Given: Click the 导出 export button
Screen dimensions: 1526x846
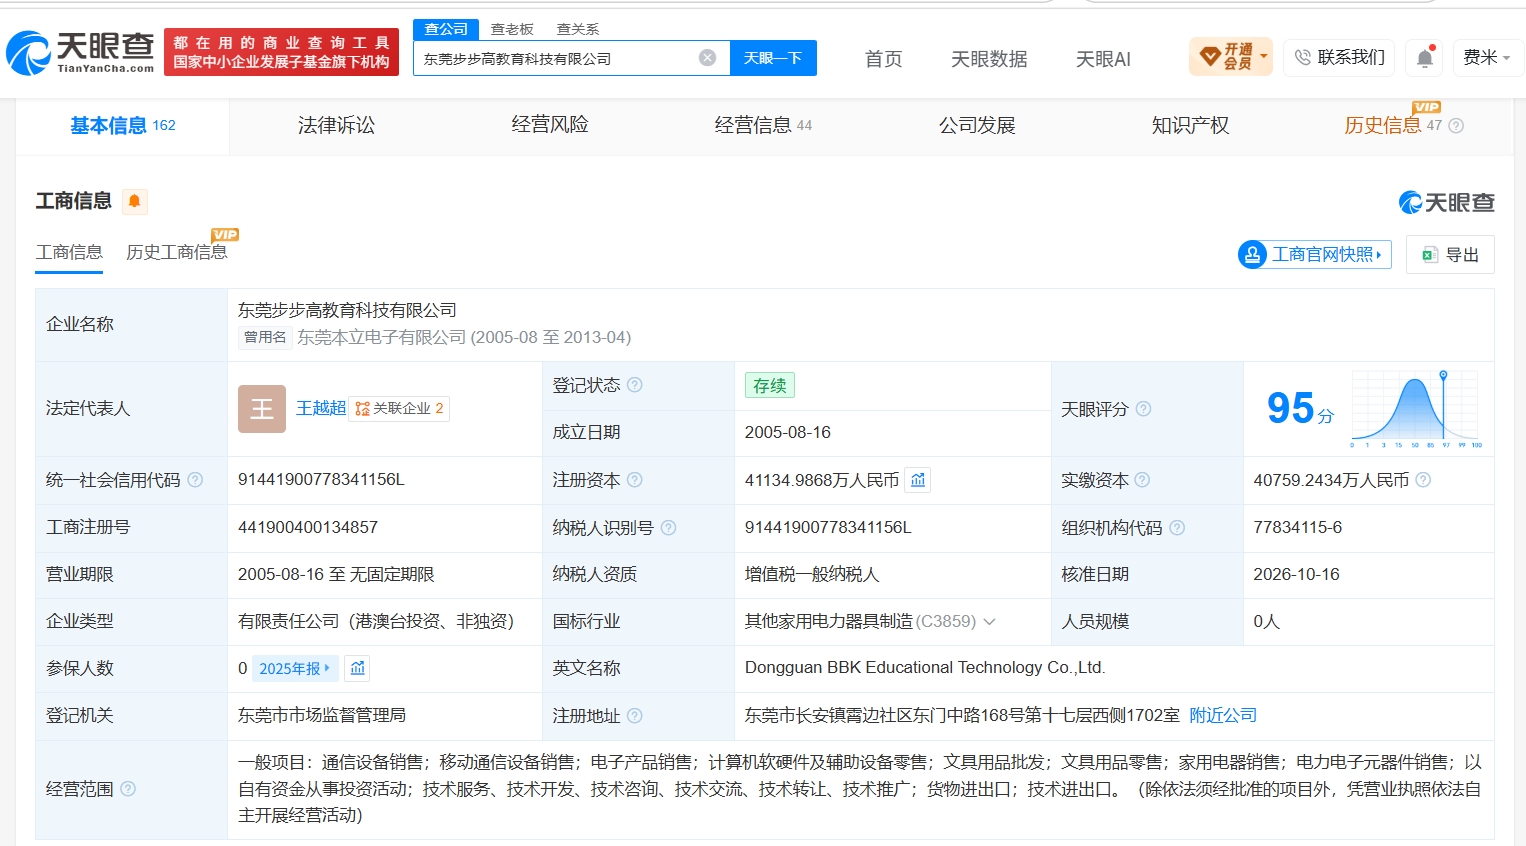Looking at the screenshot, I should (1450, 255).
